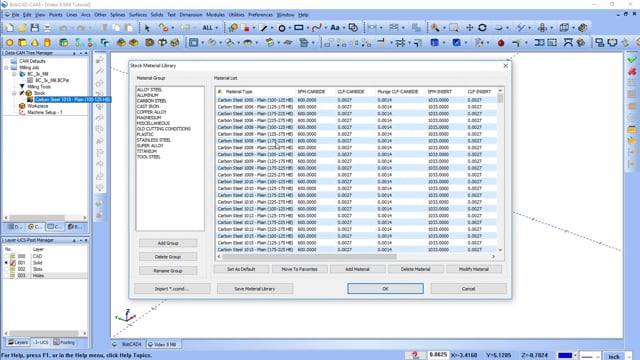
Task: Select Machine Setup - 1 tree item
Action: (x=45, y=112)
